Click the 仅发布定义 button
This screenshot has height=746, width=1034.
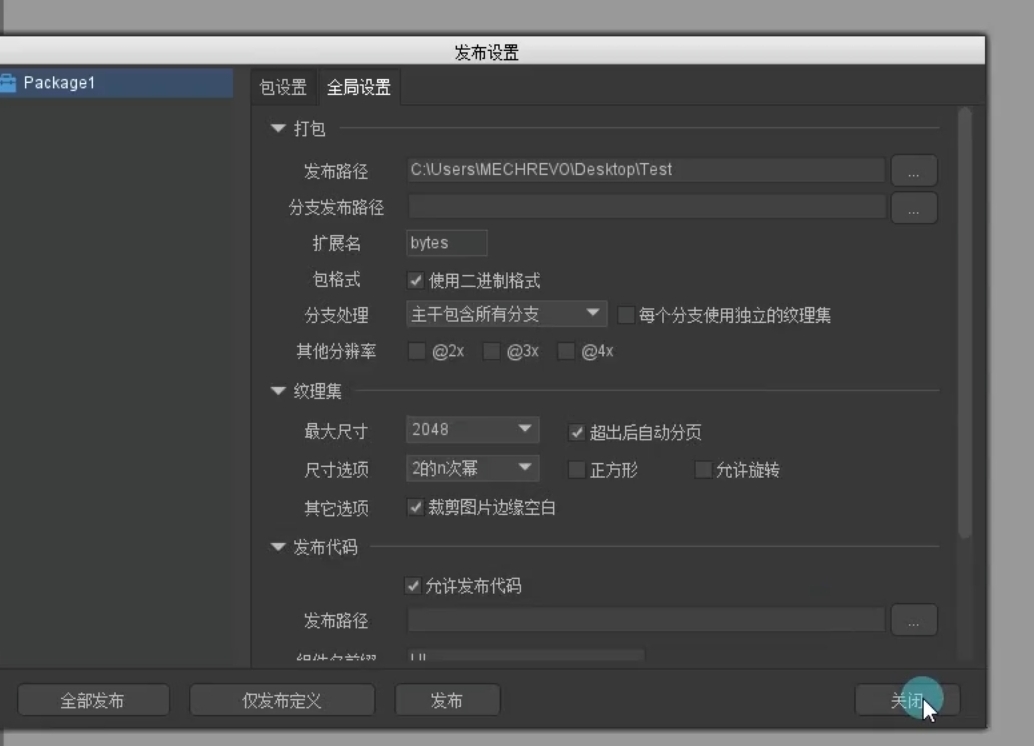click(x=282, y=699)
